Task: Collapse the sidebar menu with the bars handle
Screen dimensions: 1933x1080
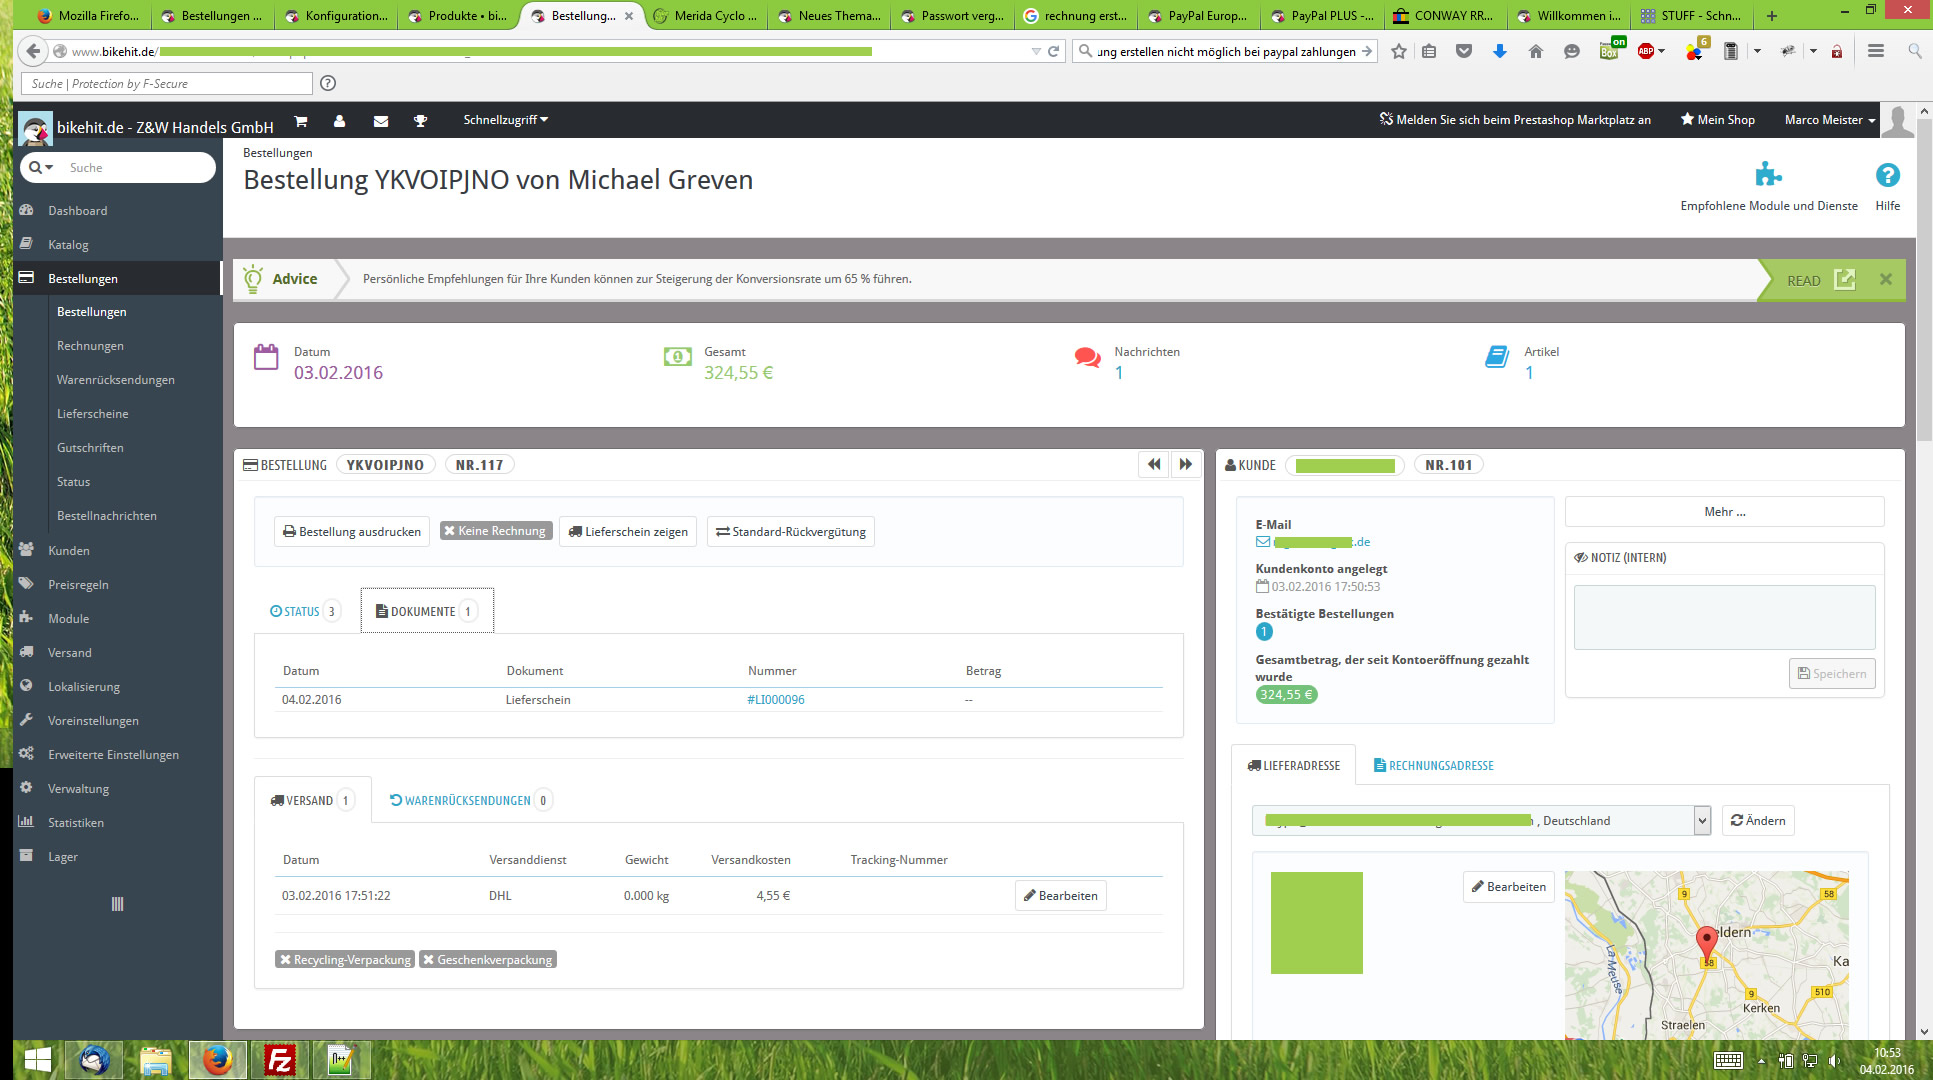Action: point(117,904)
